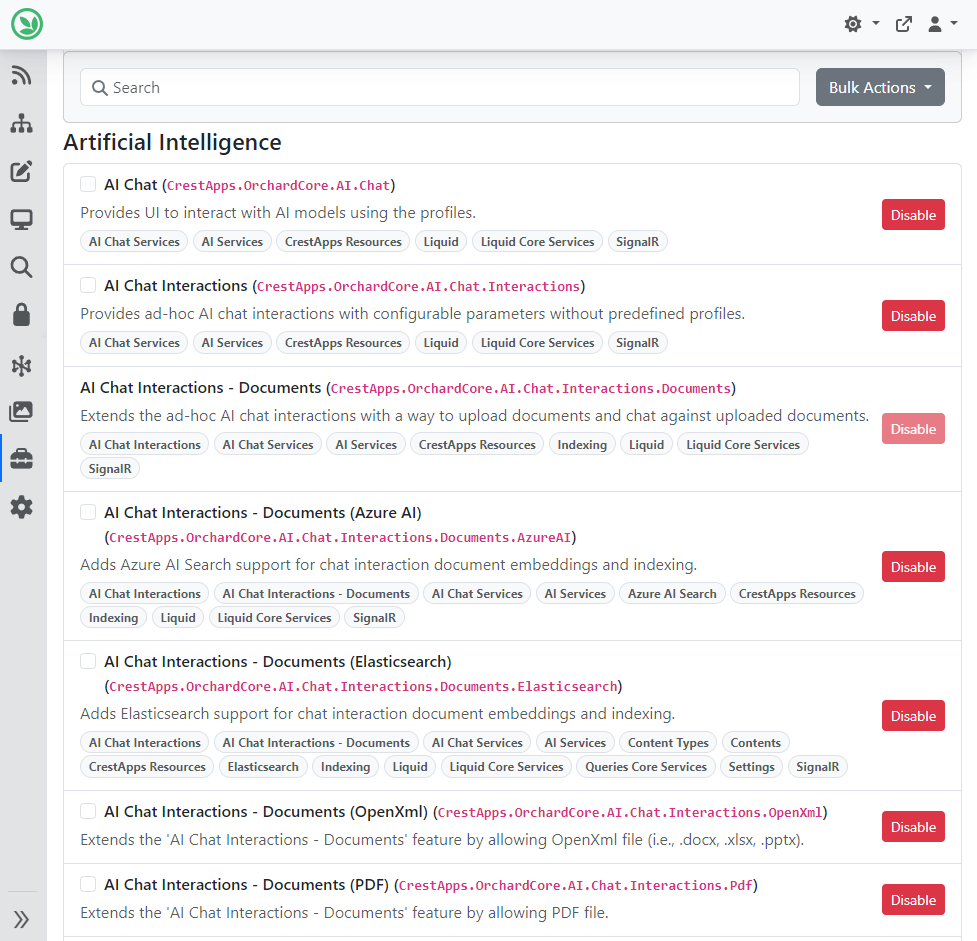The height and width of the screenshot is (941, 977).
Task: Disable the AI Chat feature
Action: click(x=913, y=215)
